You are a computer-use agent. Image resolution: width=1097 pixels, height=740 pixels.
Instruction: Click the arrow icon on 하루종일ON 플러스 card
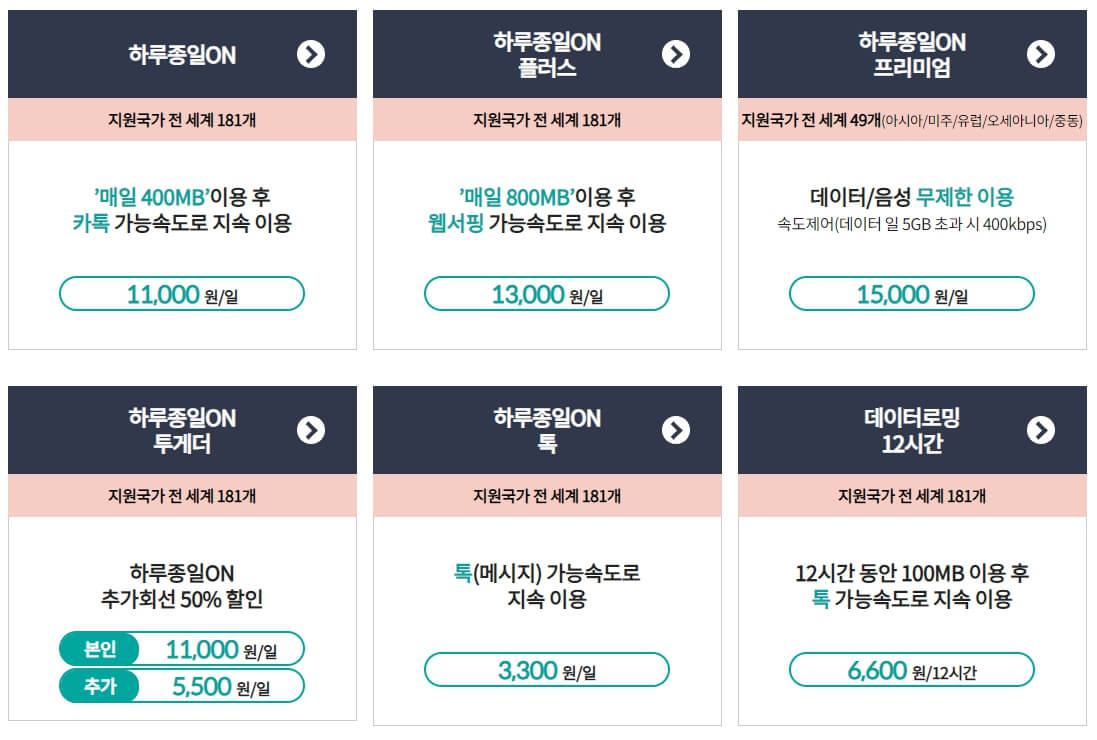tap(676, 55)
